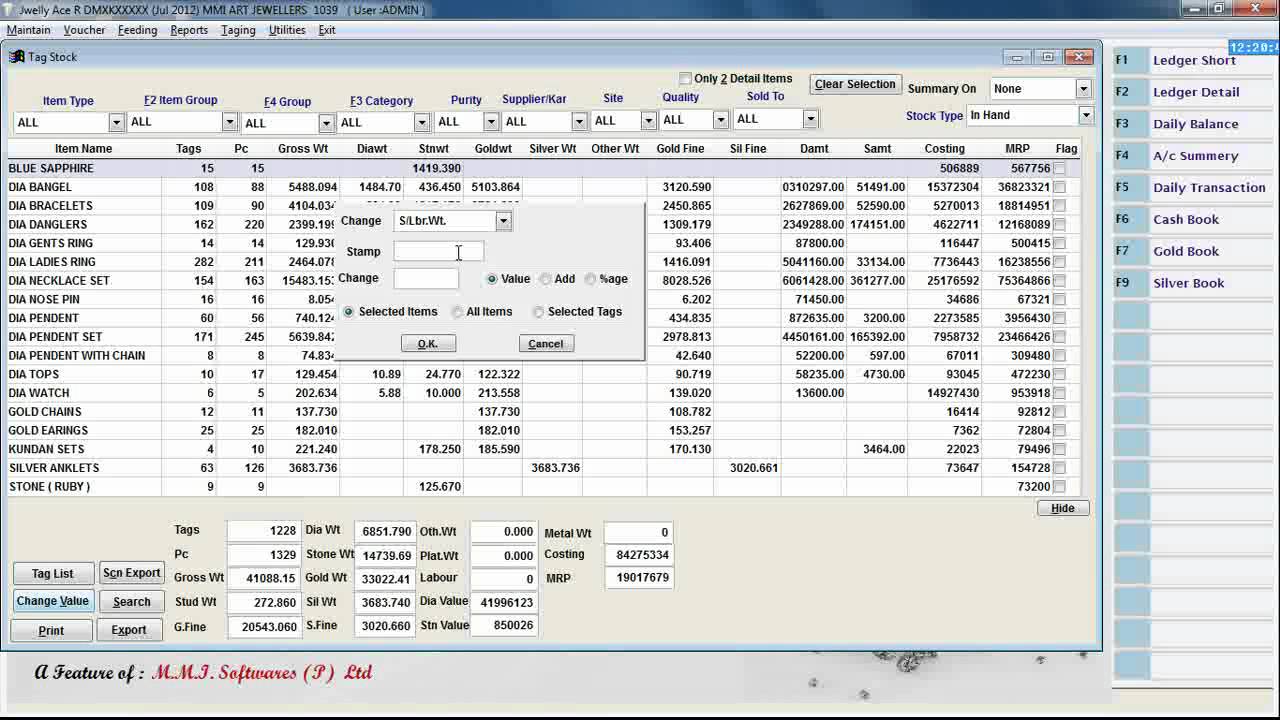
Task: Select the Add radio button
Action: pyautogui.click(x=545, y=279)
